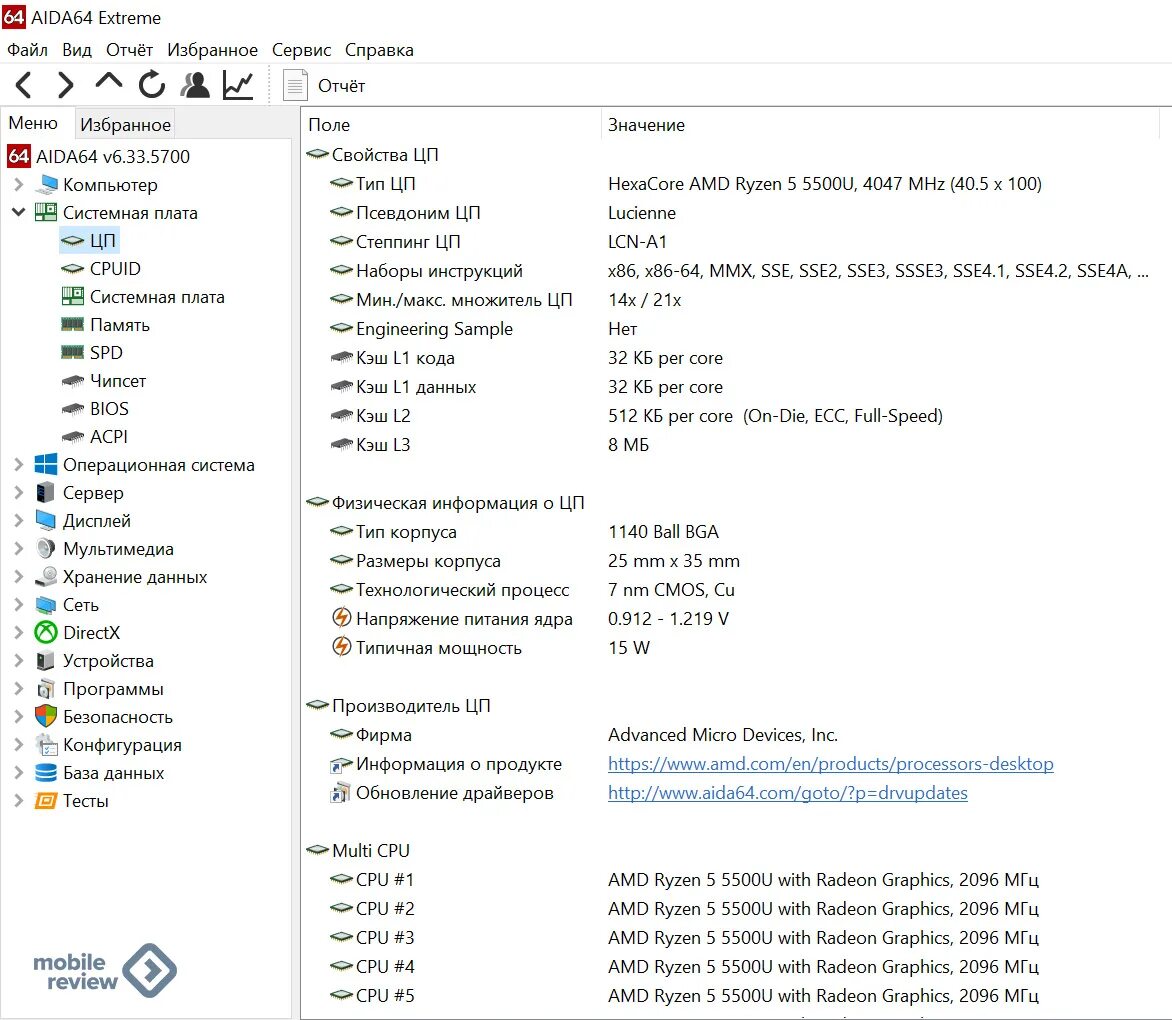Select the ЦП tree item
This screenshot has height=1020, width=1172.
pyautogui.click(x=102, y=241)
